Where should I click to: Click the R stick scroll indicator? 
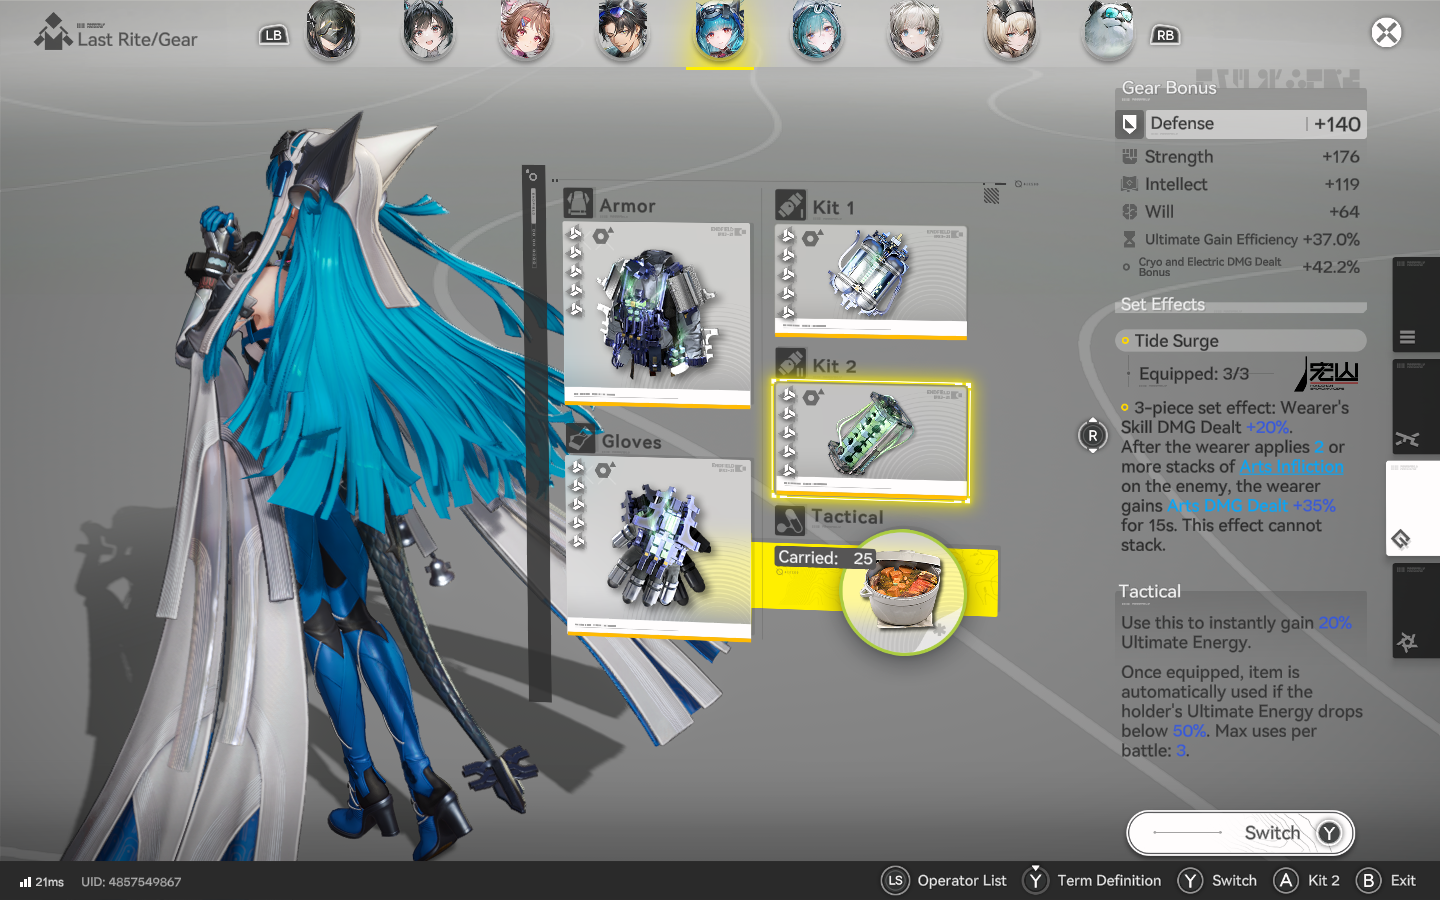click(1093, 436)
